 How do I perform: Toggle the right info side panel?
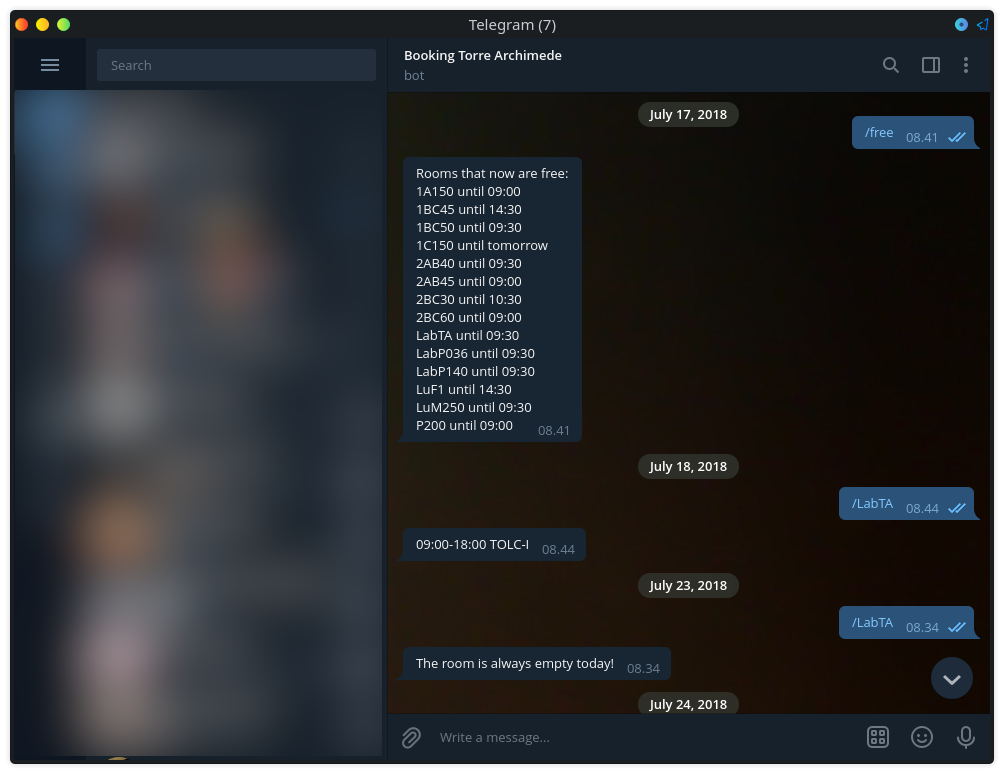tap(930, 65)
